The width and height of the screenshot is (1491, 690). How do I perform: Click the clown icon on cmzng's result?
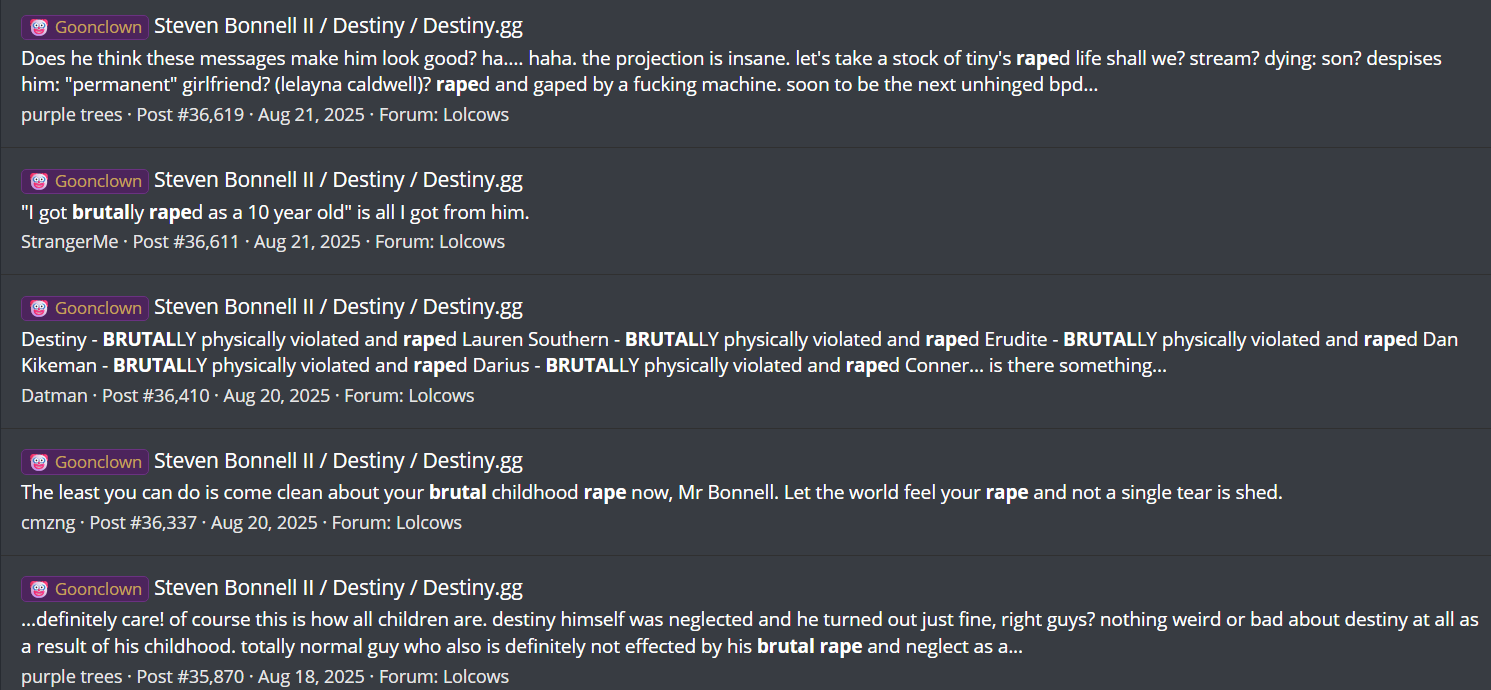tap(39, 462)
